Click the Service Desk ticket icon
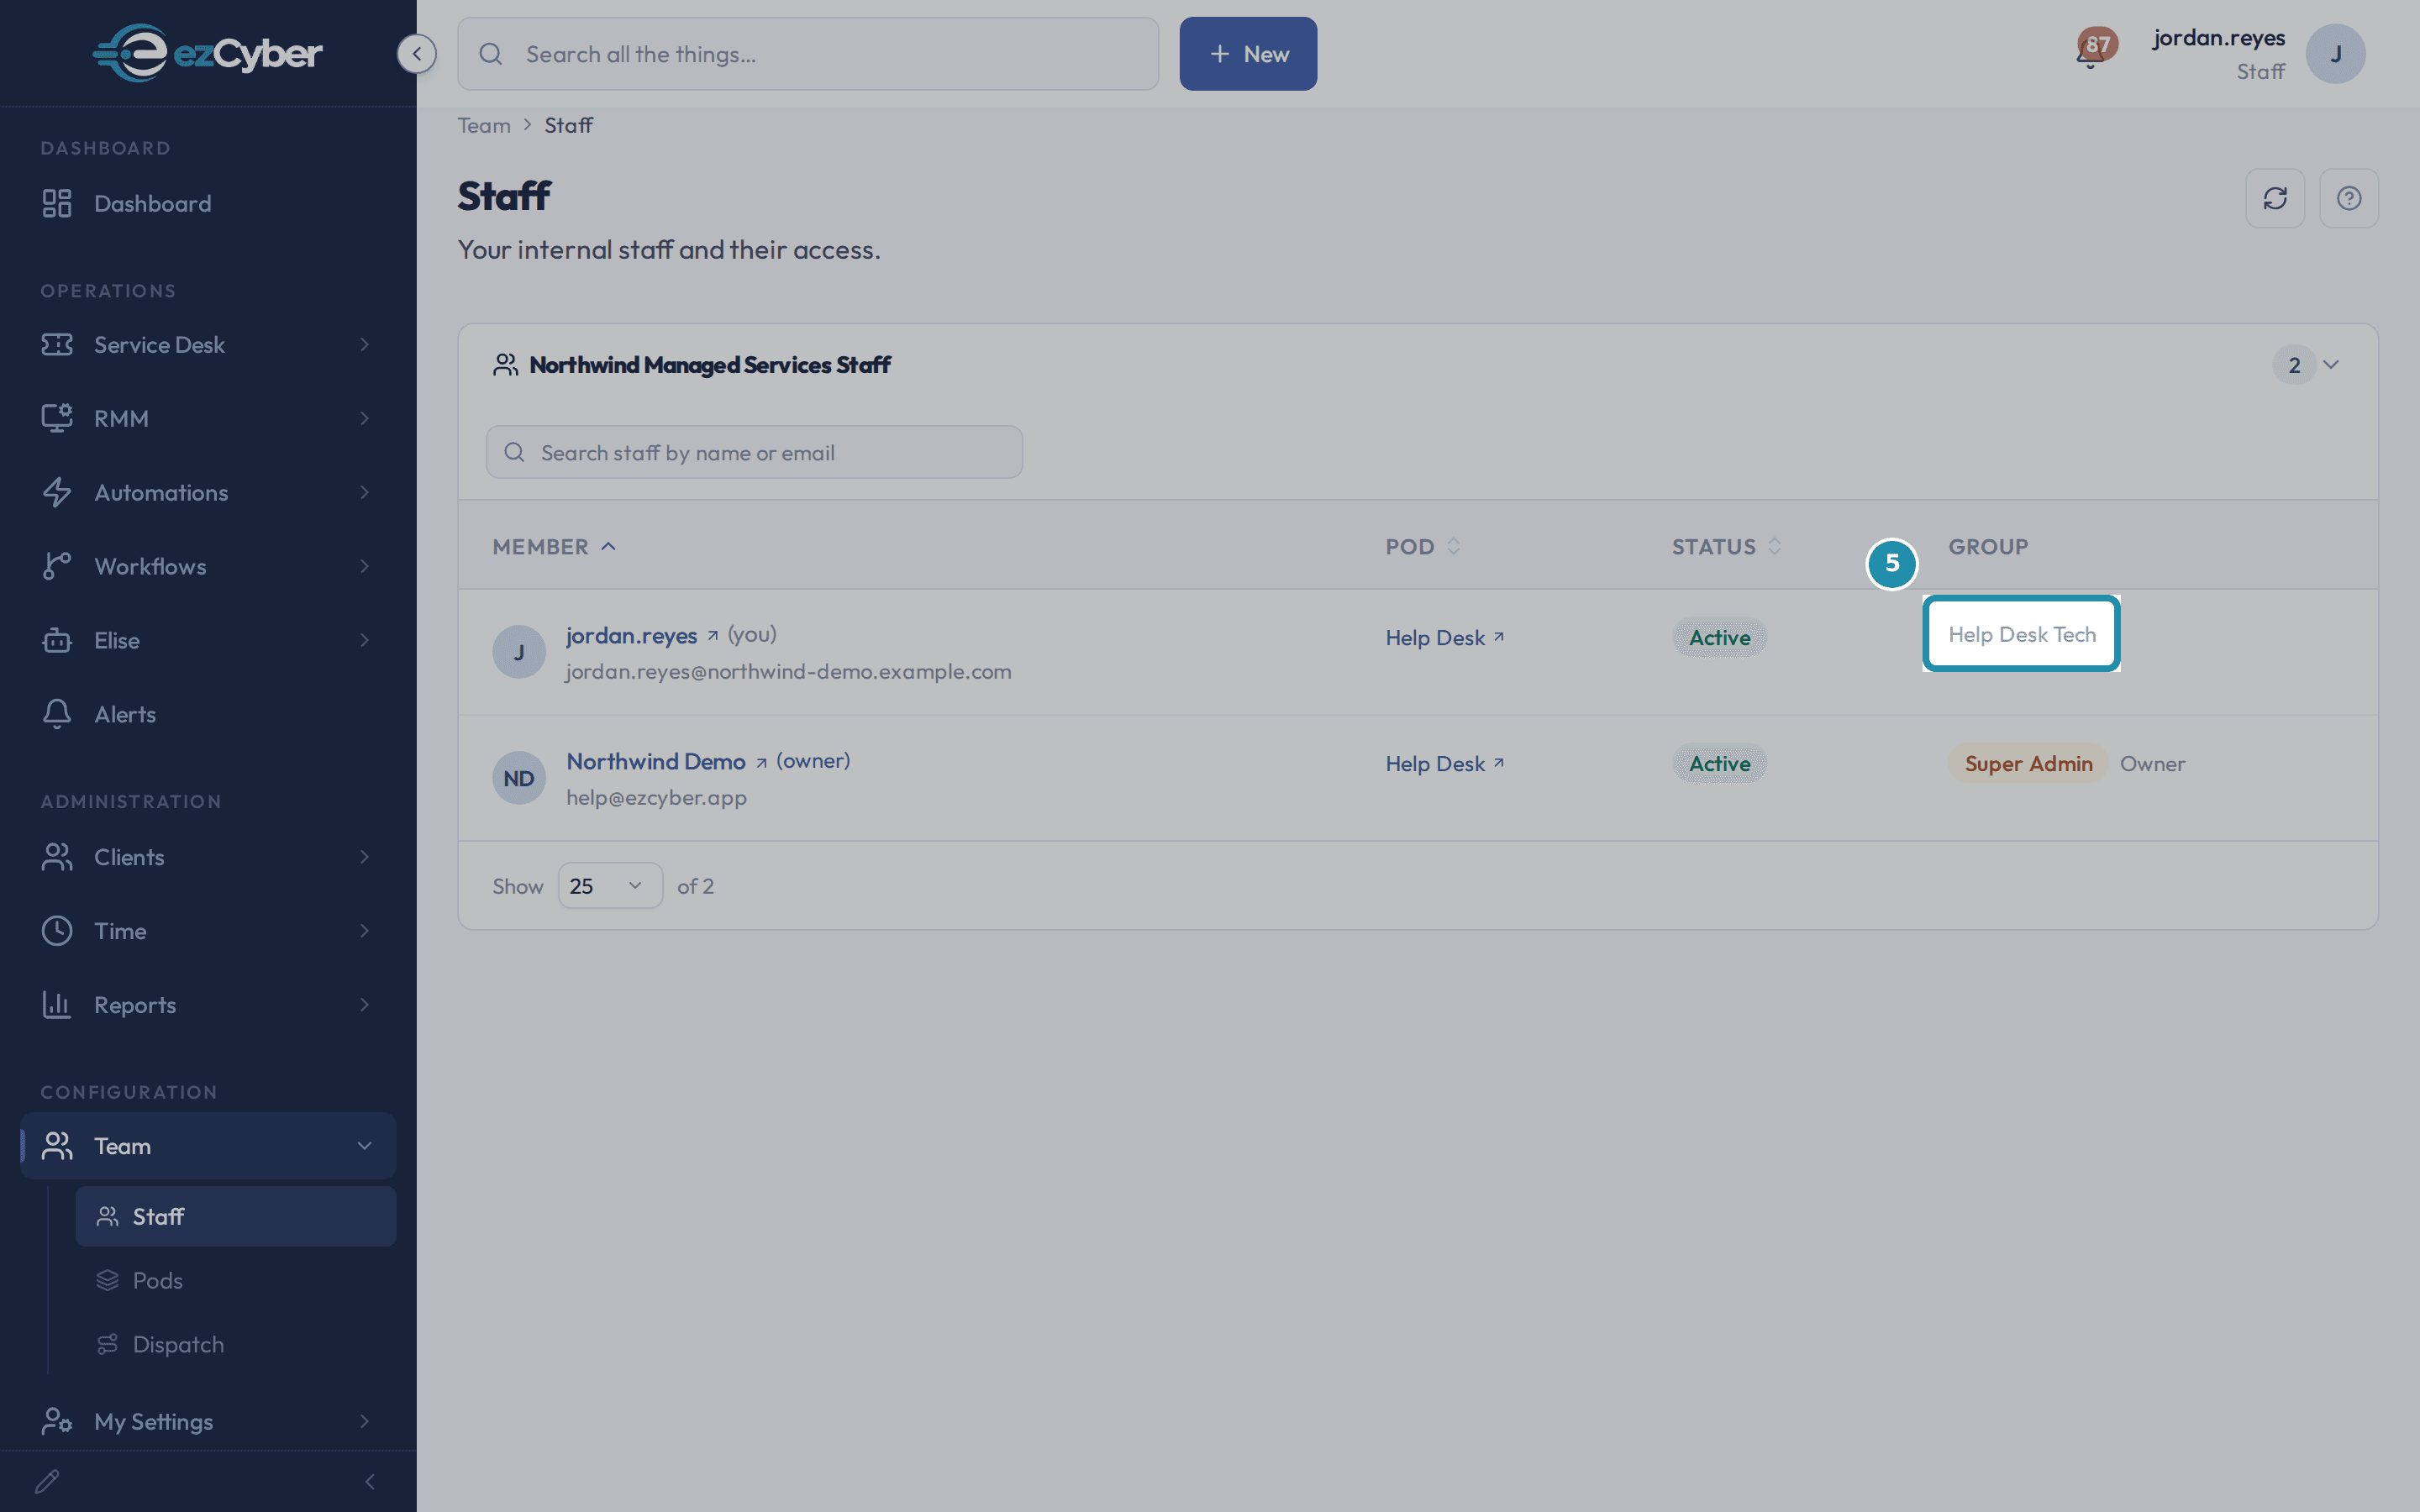Viewport: 2420px width, 1512px height. click(x=57, y=344)
